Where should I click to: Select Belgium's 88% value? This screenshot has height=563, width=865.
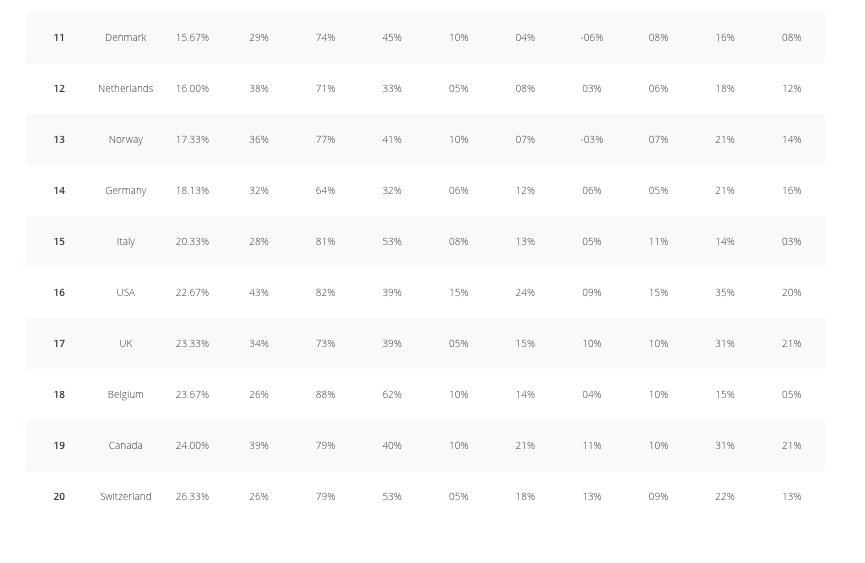point(325,394)
